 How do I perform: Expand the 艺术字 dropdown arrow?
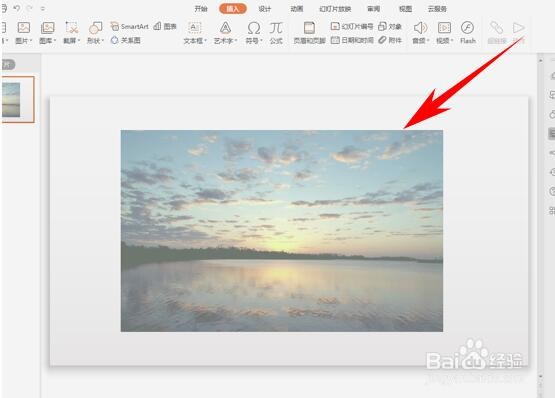[x=236, y=41]
